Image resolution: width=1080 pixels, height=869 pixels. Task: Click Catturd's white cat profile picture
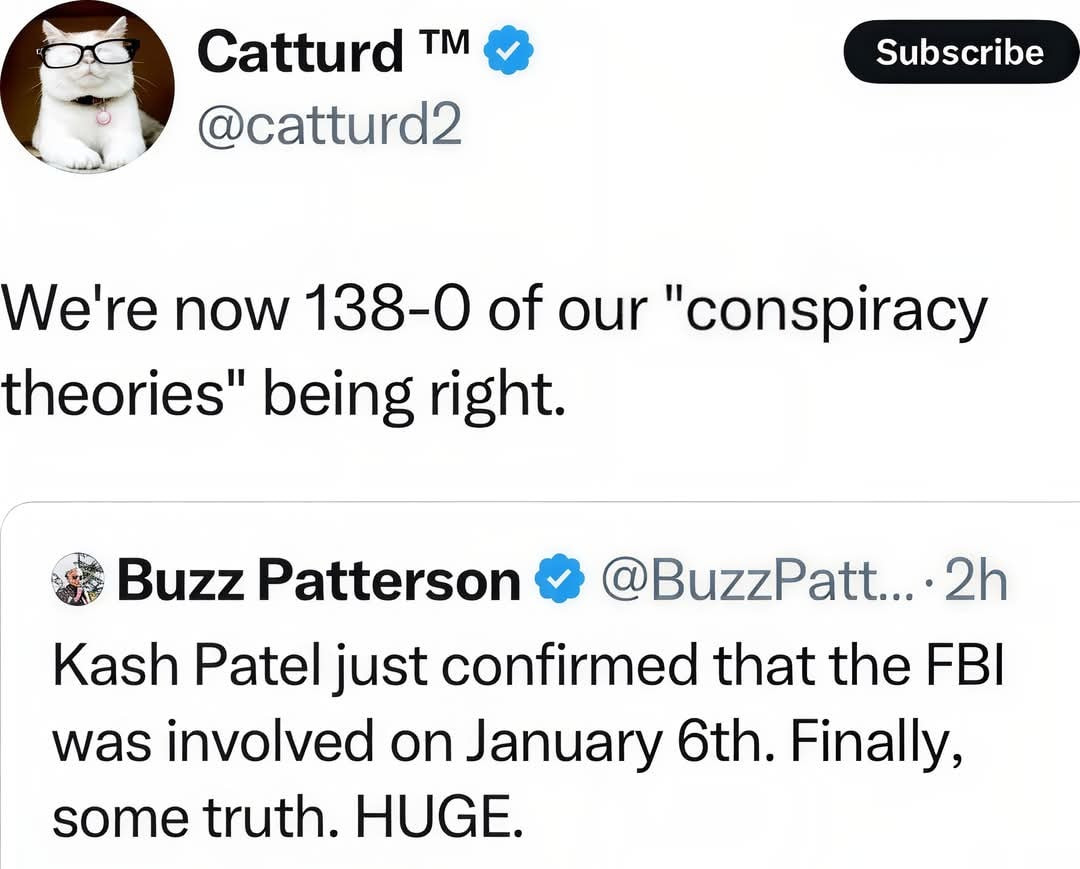coord(87,87)
